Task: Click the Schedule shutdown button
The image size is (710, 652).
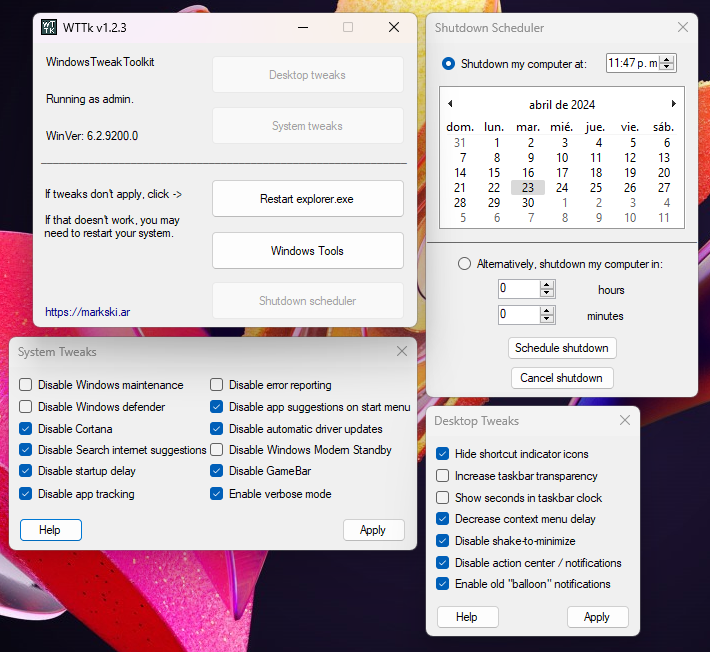Action: 561,348
